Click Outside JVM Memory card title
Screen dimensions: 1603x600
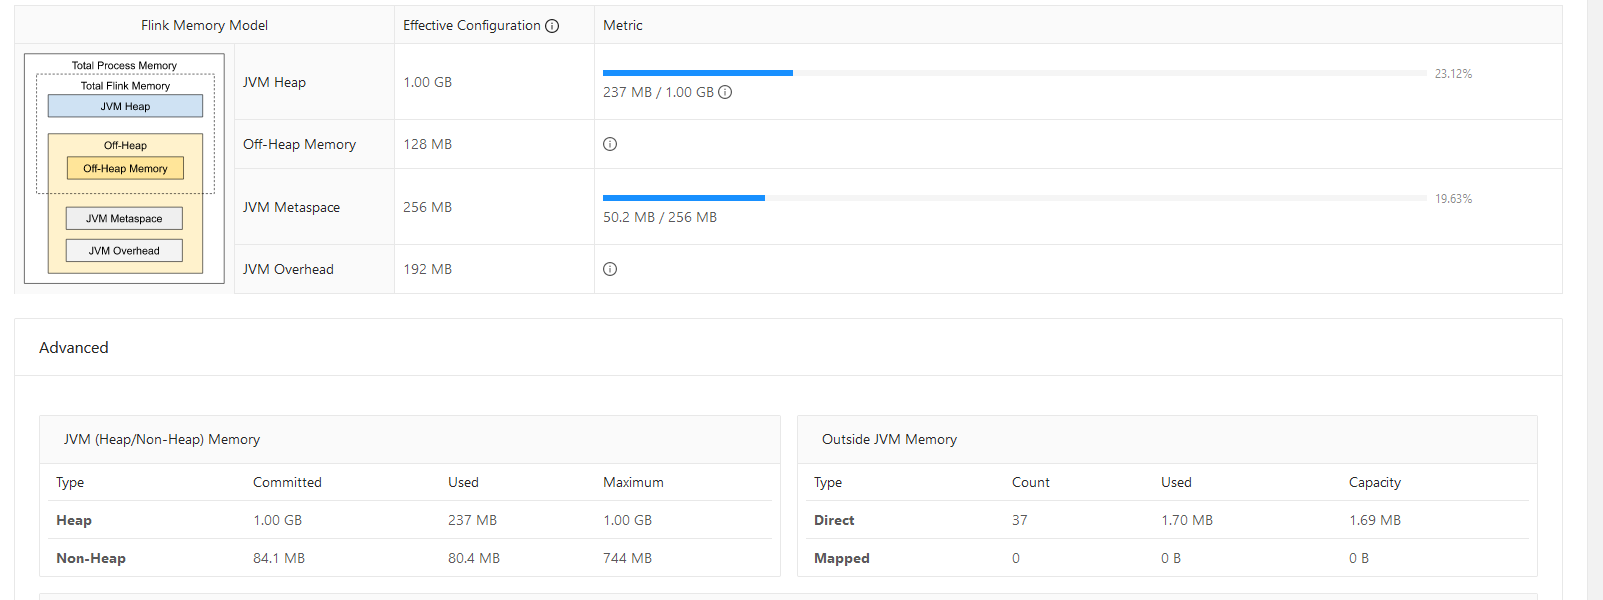[x=889, y=439]
